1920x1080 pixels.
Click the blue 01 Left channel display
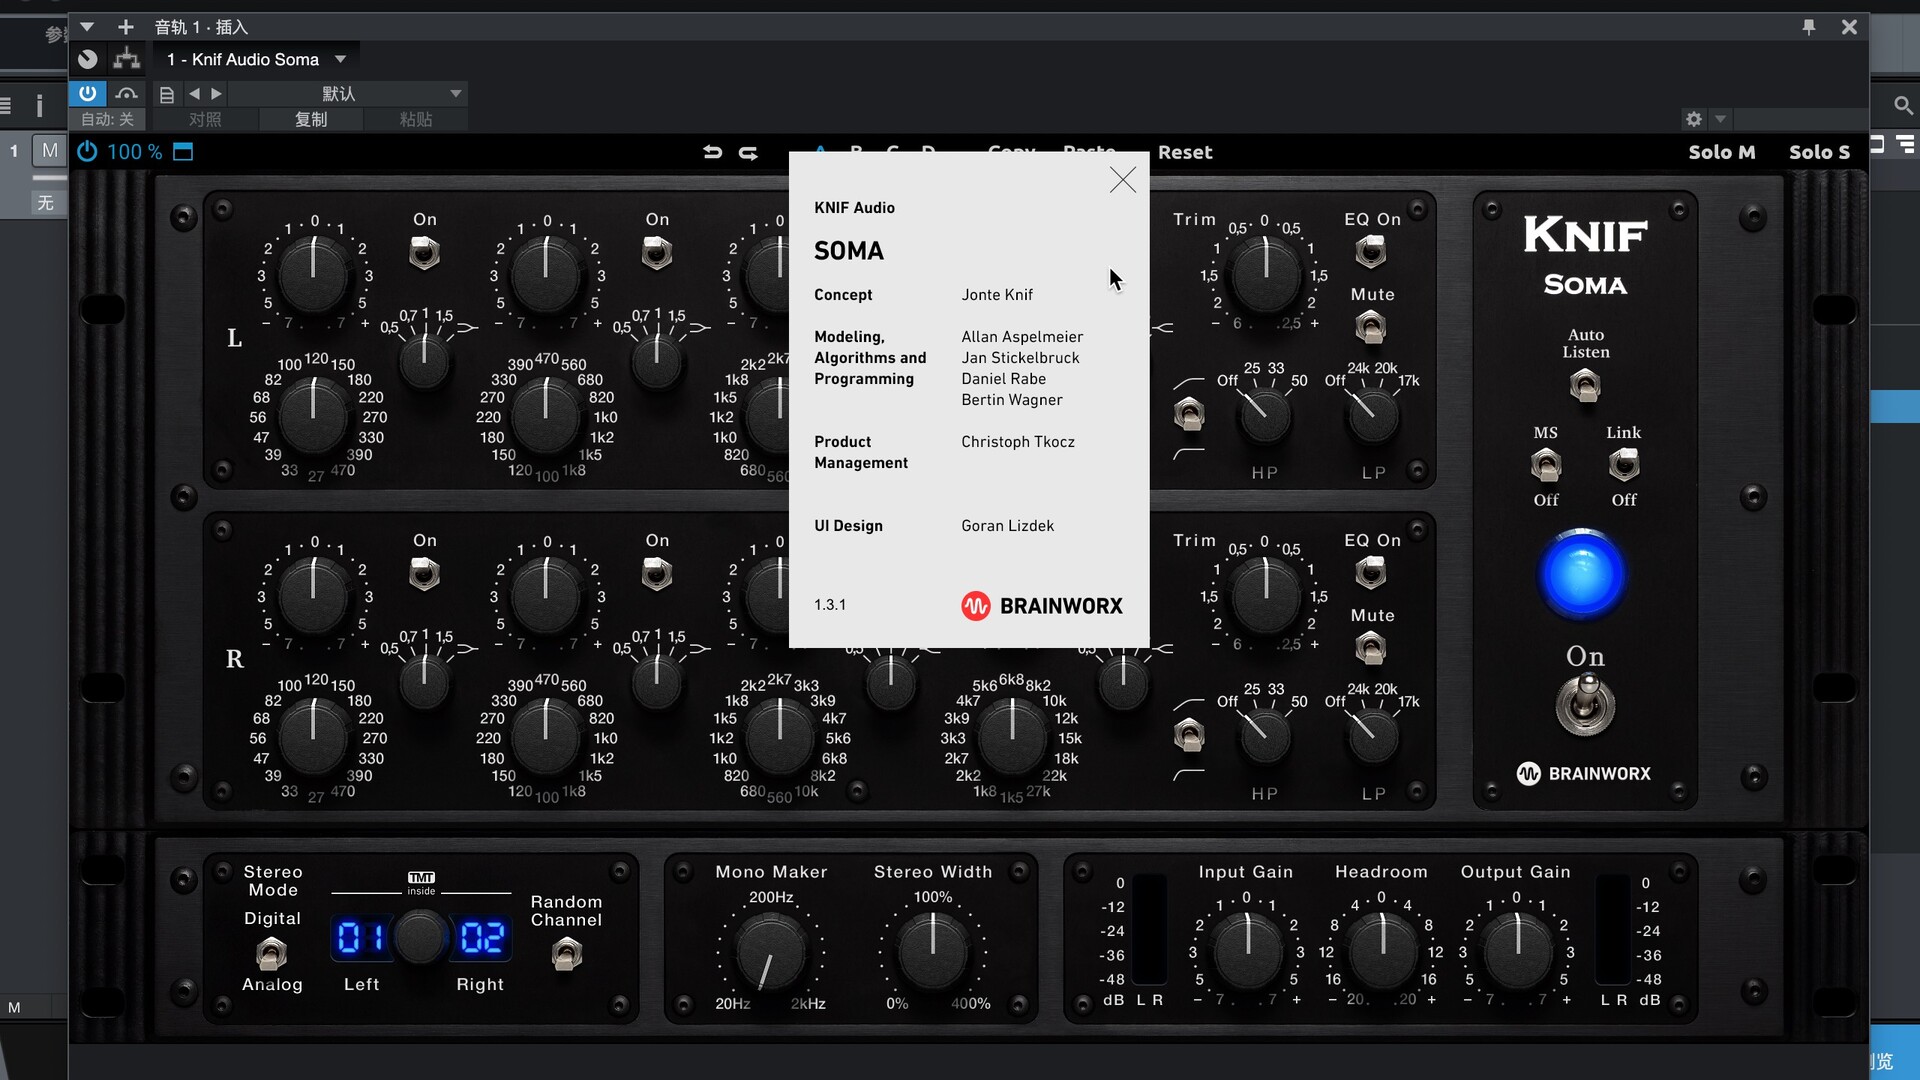[362, 937]
